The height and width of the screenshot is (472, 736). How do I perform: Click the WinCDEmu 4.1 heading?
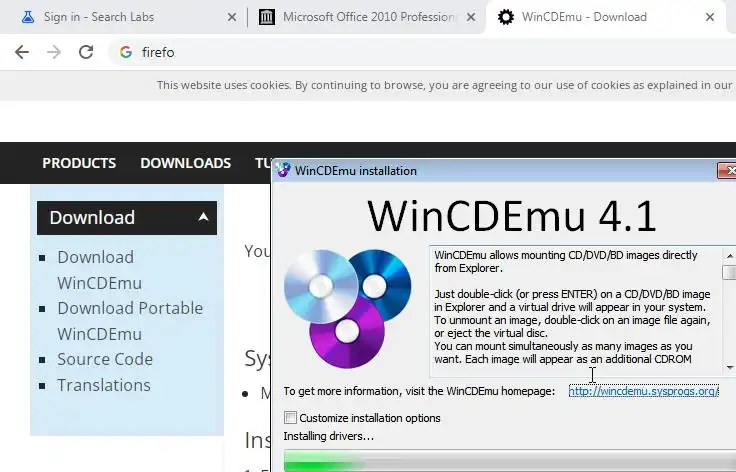tap(512, 216)
